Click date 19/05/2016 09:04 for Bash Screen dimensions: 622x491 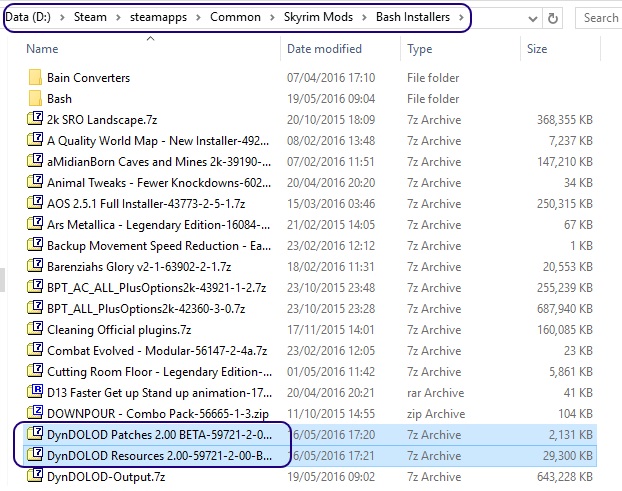click(x=331, y=99)
